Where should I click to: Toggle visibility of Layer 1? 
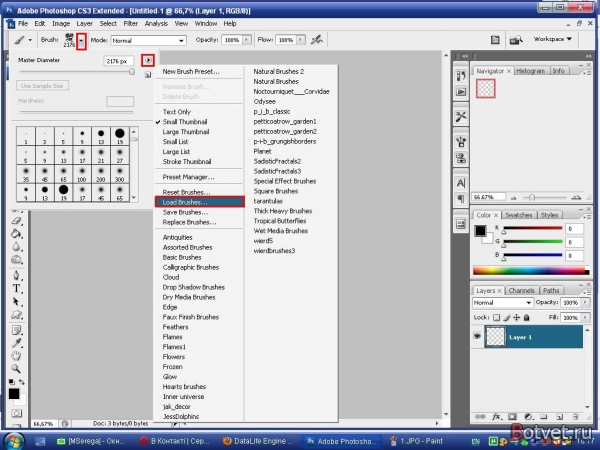tap(477, 336)
